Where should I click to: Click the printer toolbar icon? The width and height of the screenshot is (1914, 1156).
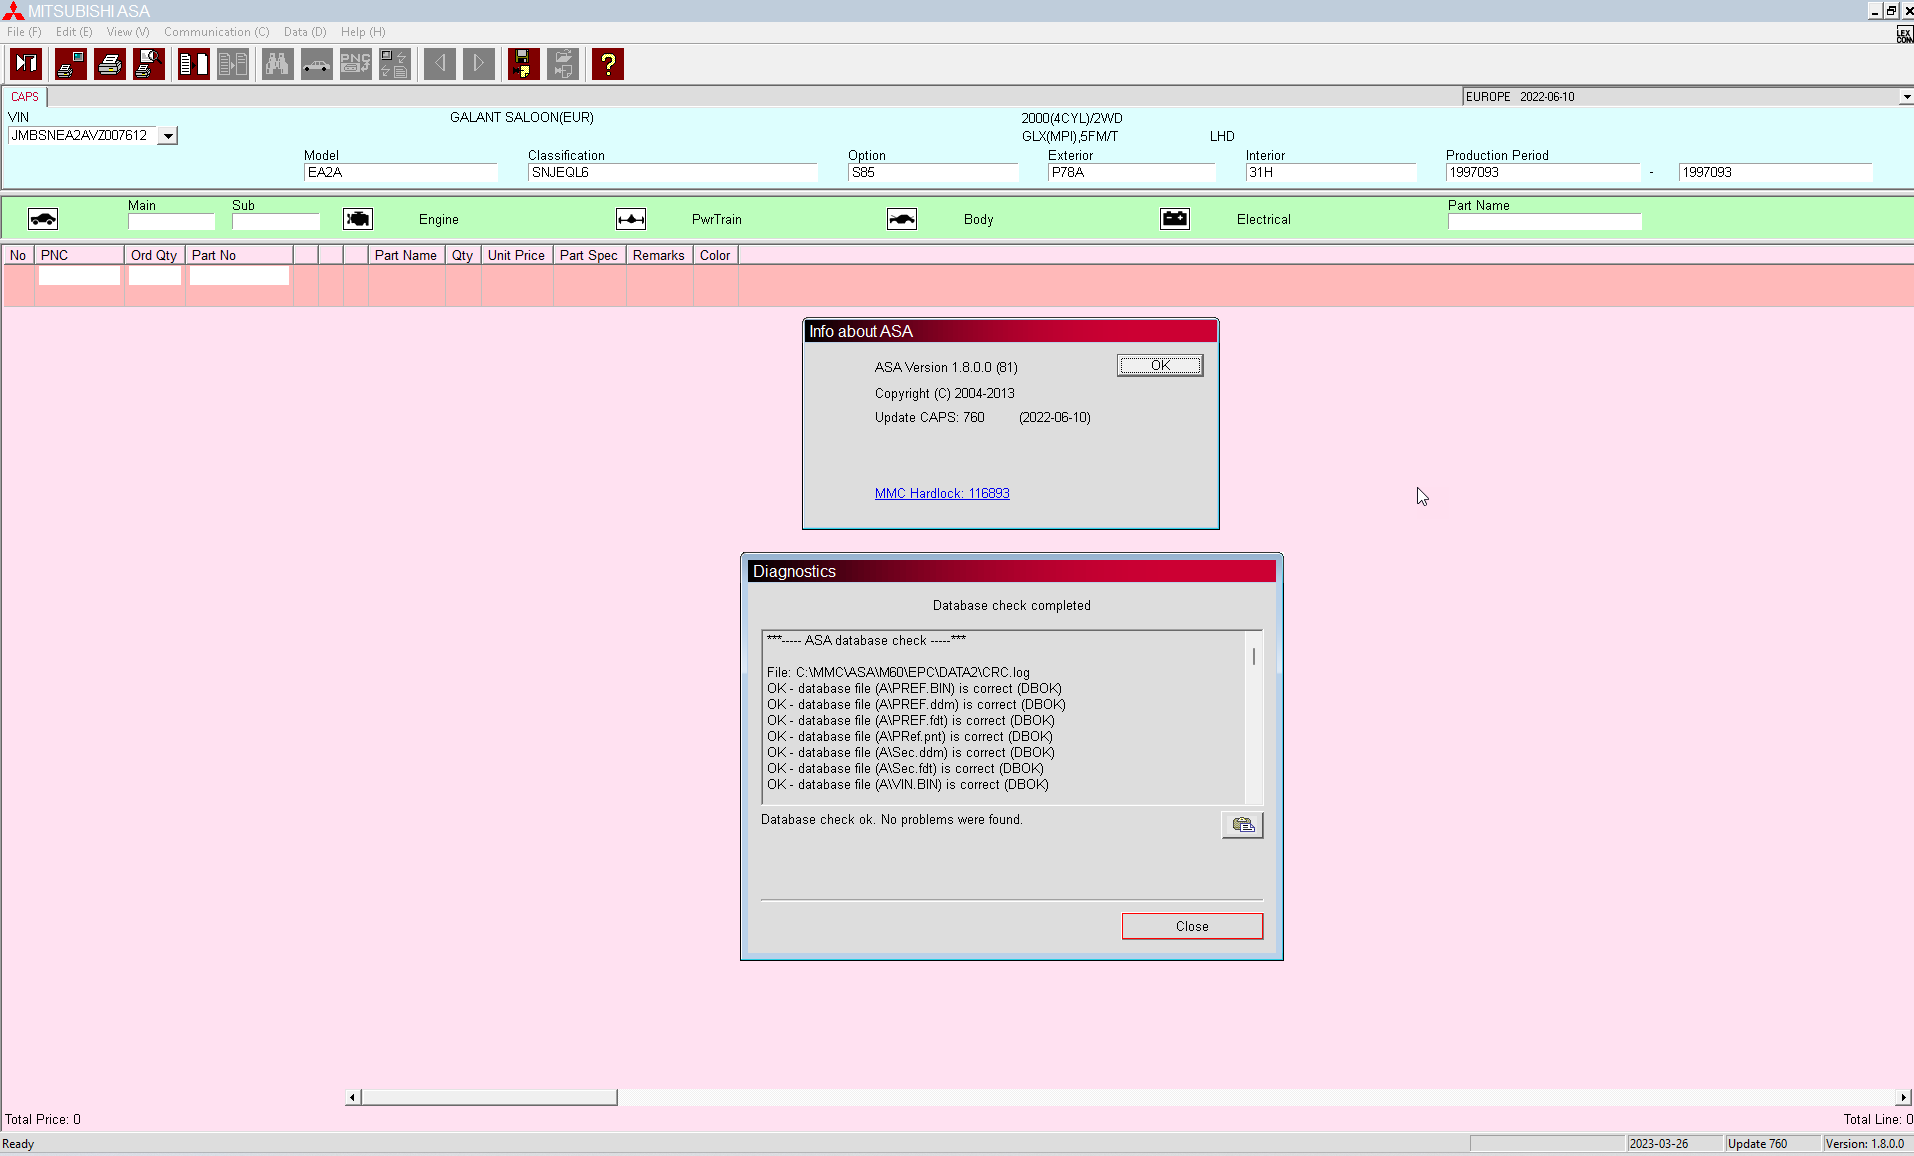click(110, 64)
